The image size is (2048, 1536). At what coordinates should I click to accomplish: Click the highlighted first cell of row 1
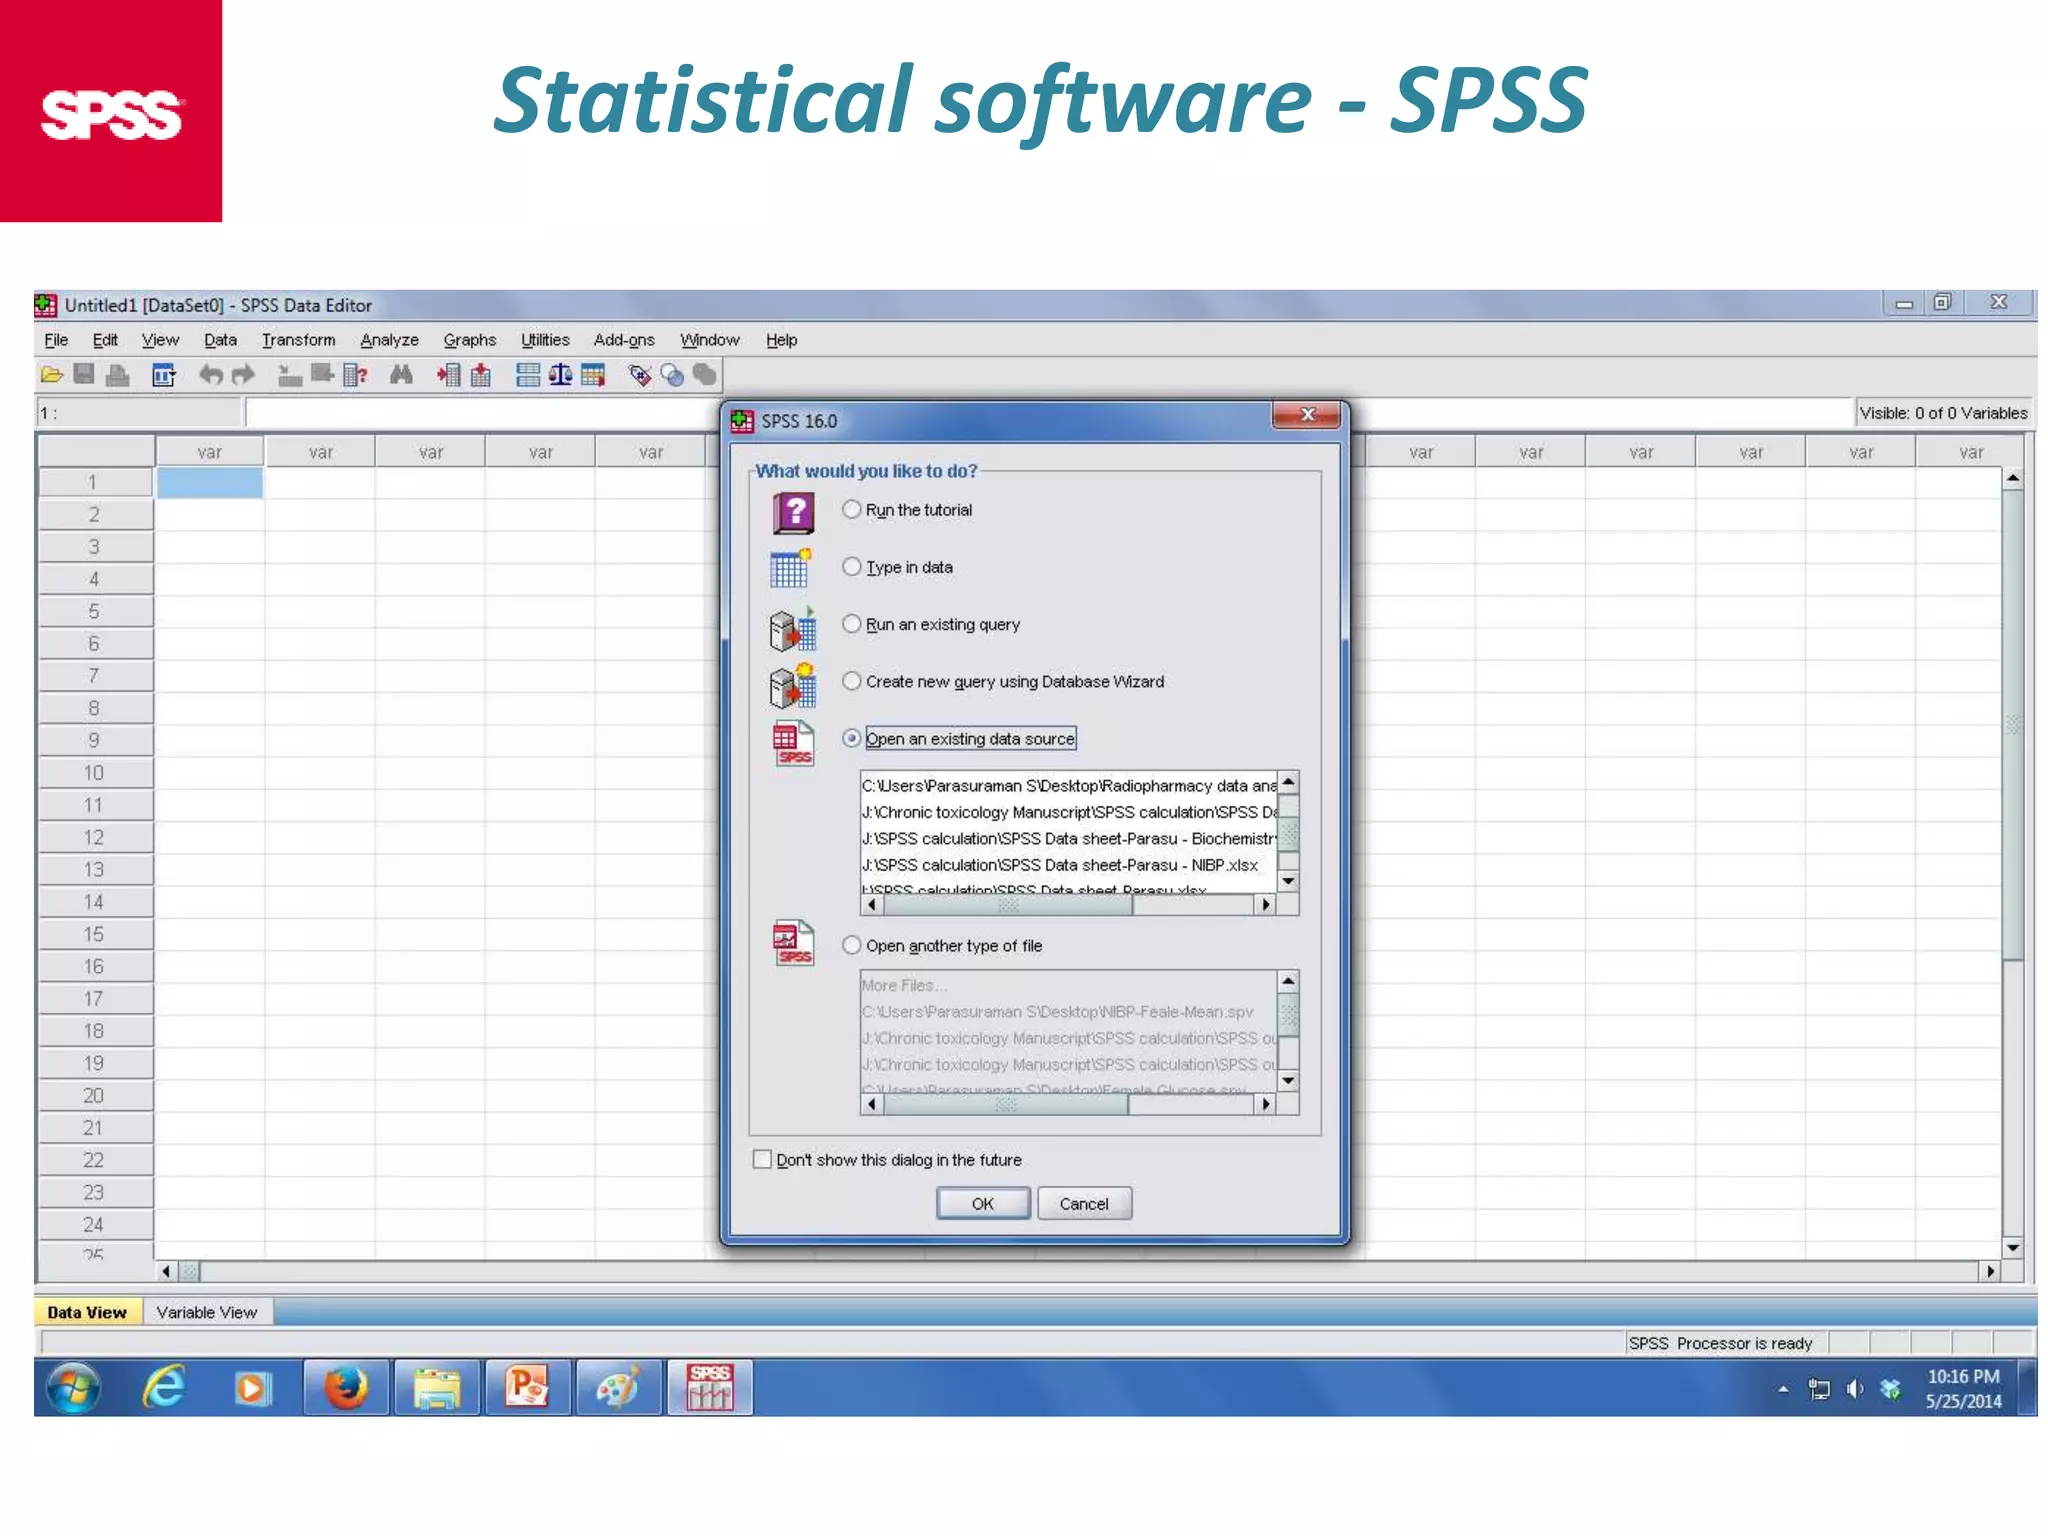click(x=209, y=482)
